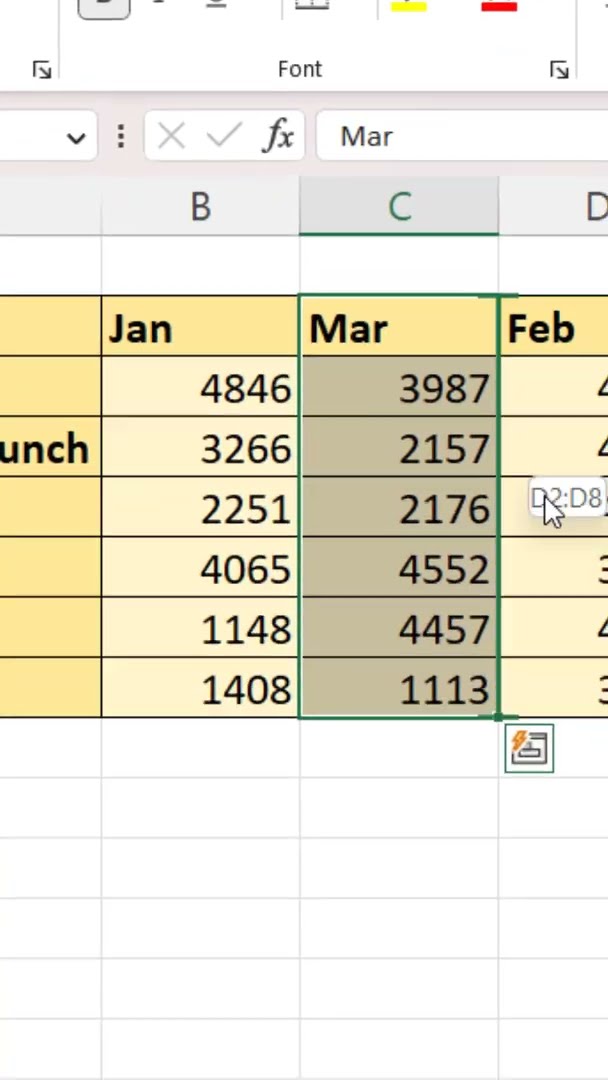
Task: Expand the Name Box dropdown
Action: click(76, 138)
